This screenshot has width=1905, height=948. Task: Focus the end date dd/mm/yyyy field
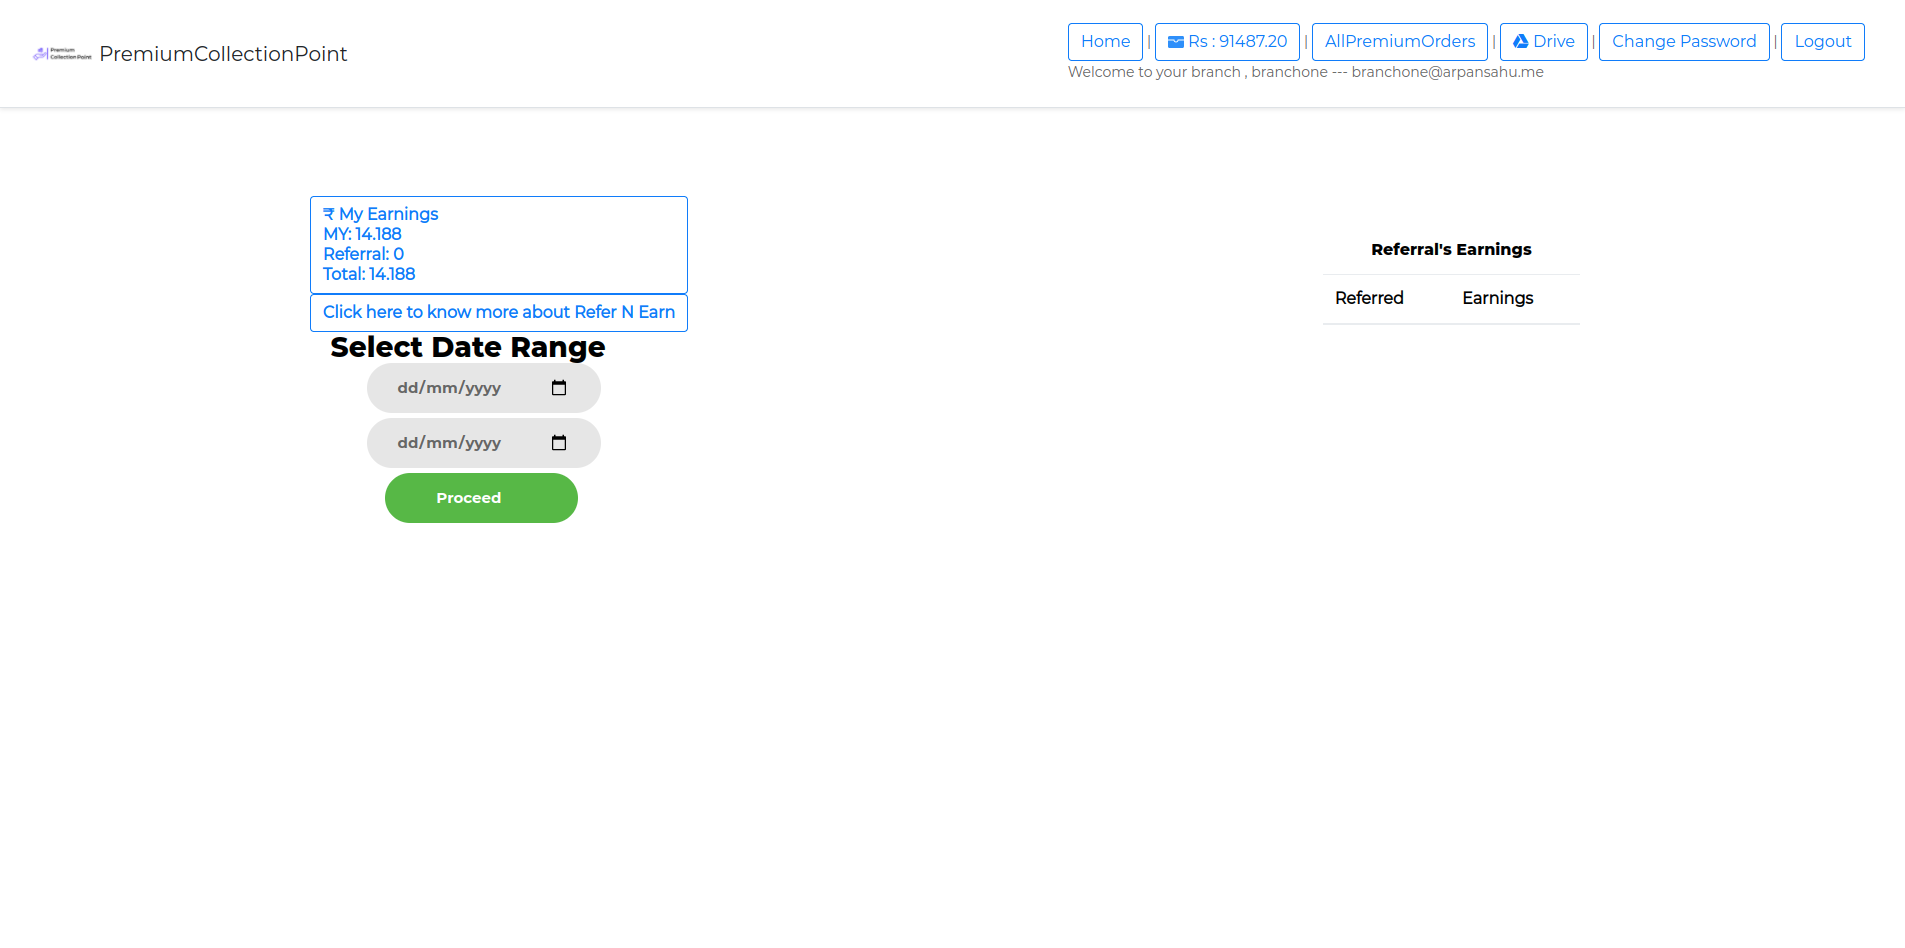click(450, 443)
